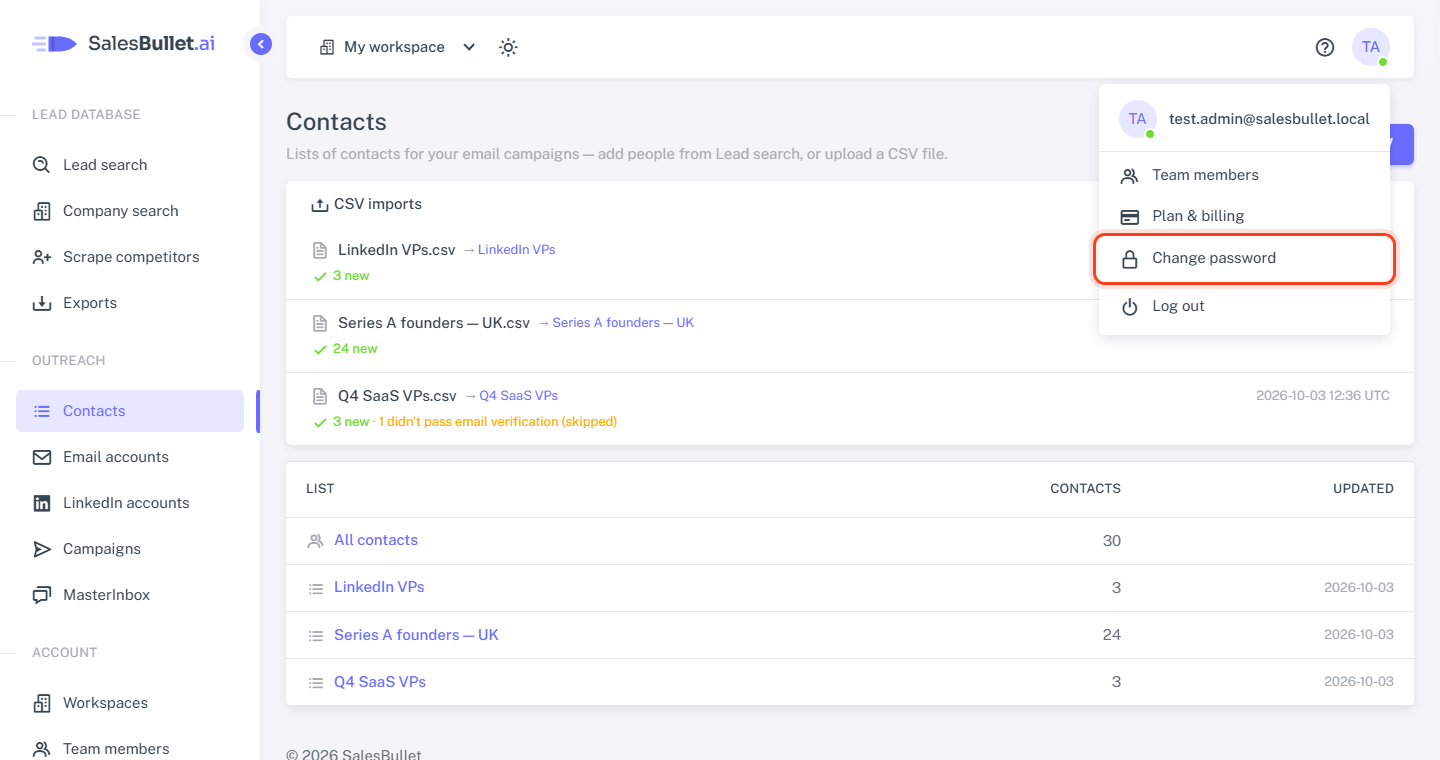This screenshot has width=1440, height=760.
Task: Click Q4 SaaS VPs.csv file name
Action: [397, 396]
